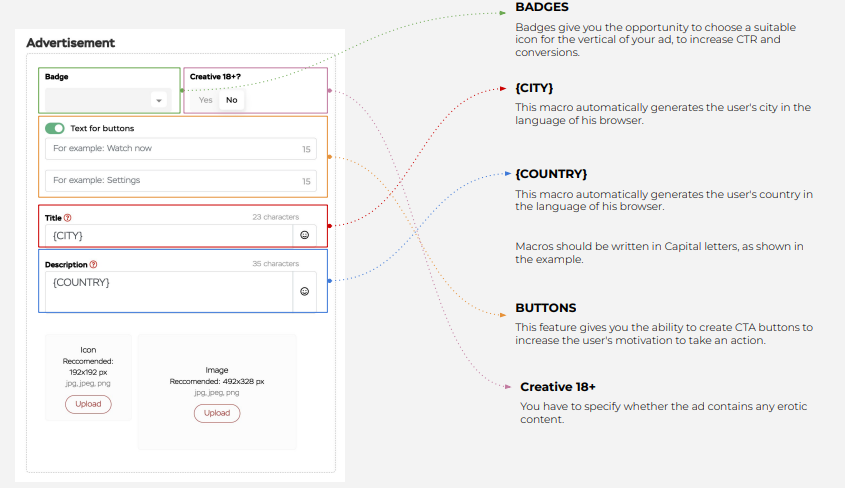Upload an Icon image file
The height and width of the screenshot is (488, 845).
88,404
